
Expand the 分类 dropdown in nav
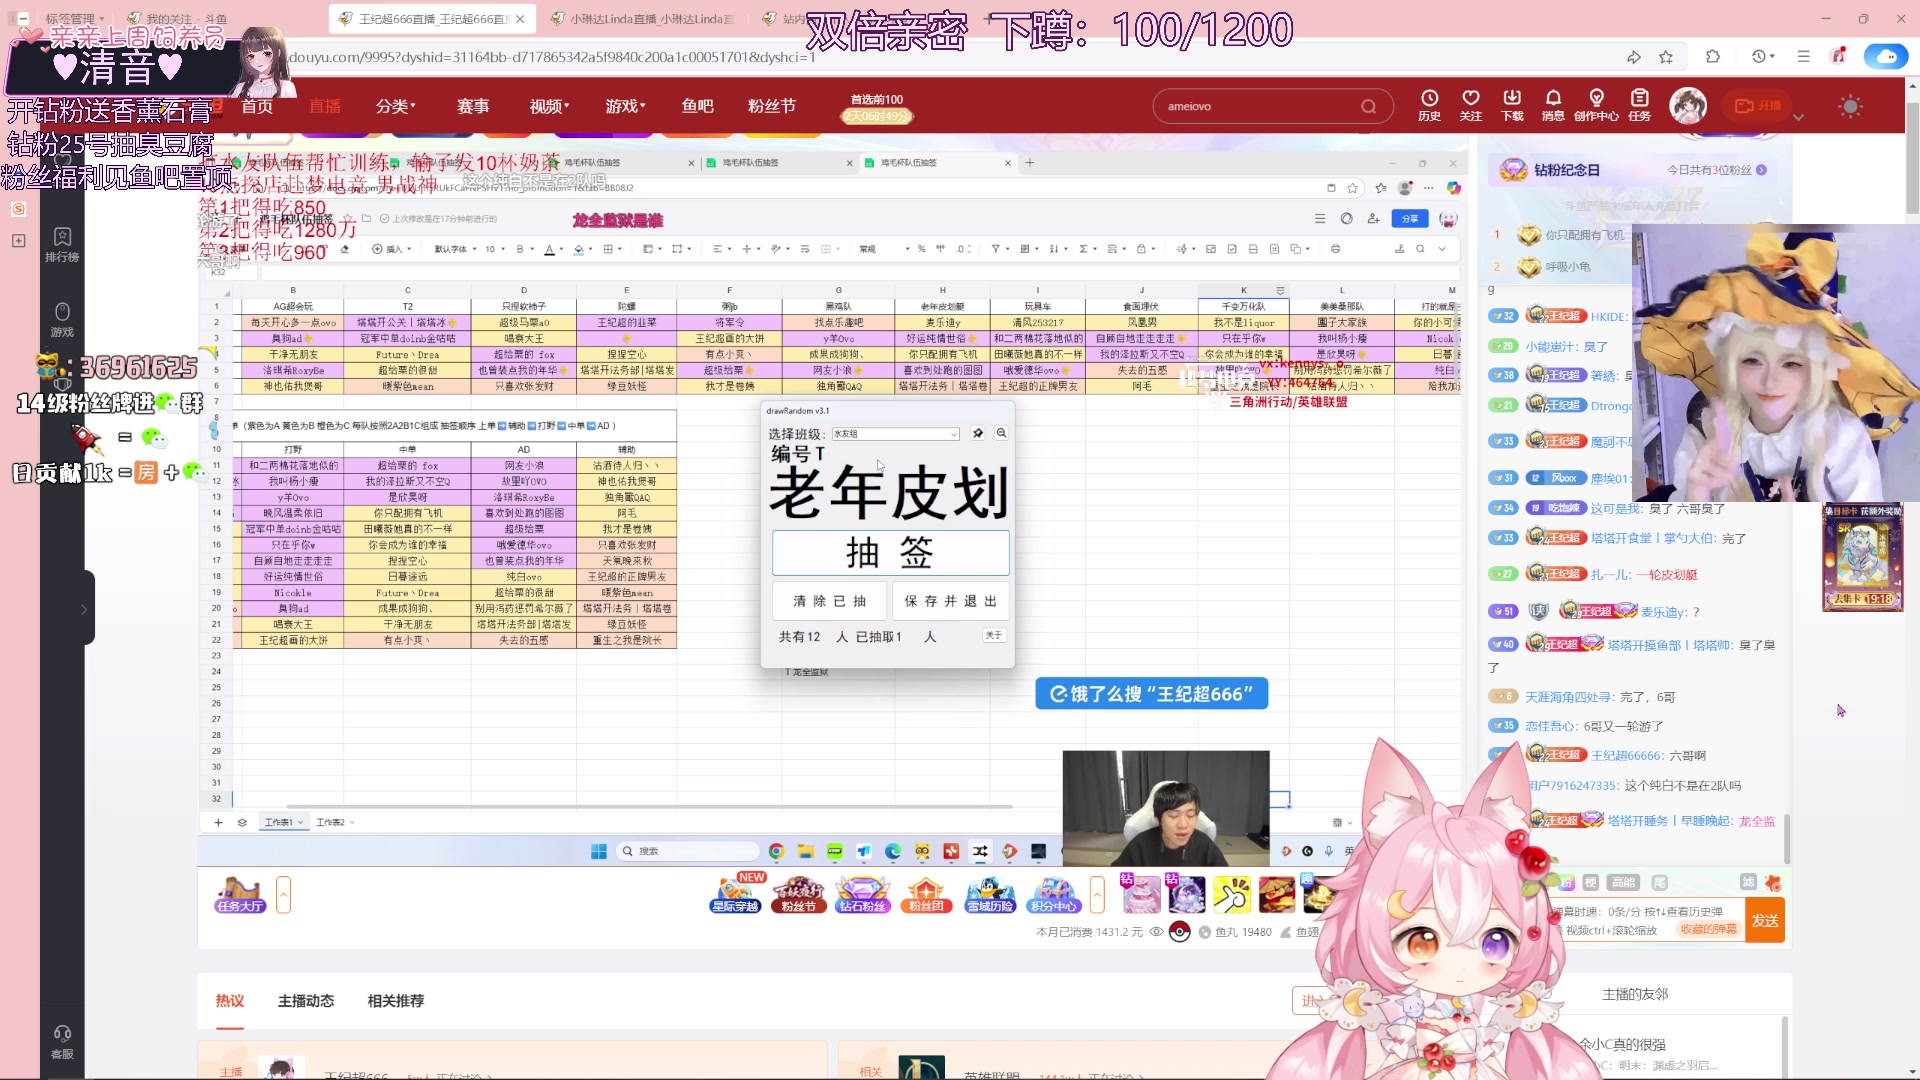click(x=396, y=106)
